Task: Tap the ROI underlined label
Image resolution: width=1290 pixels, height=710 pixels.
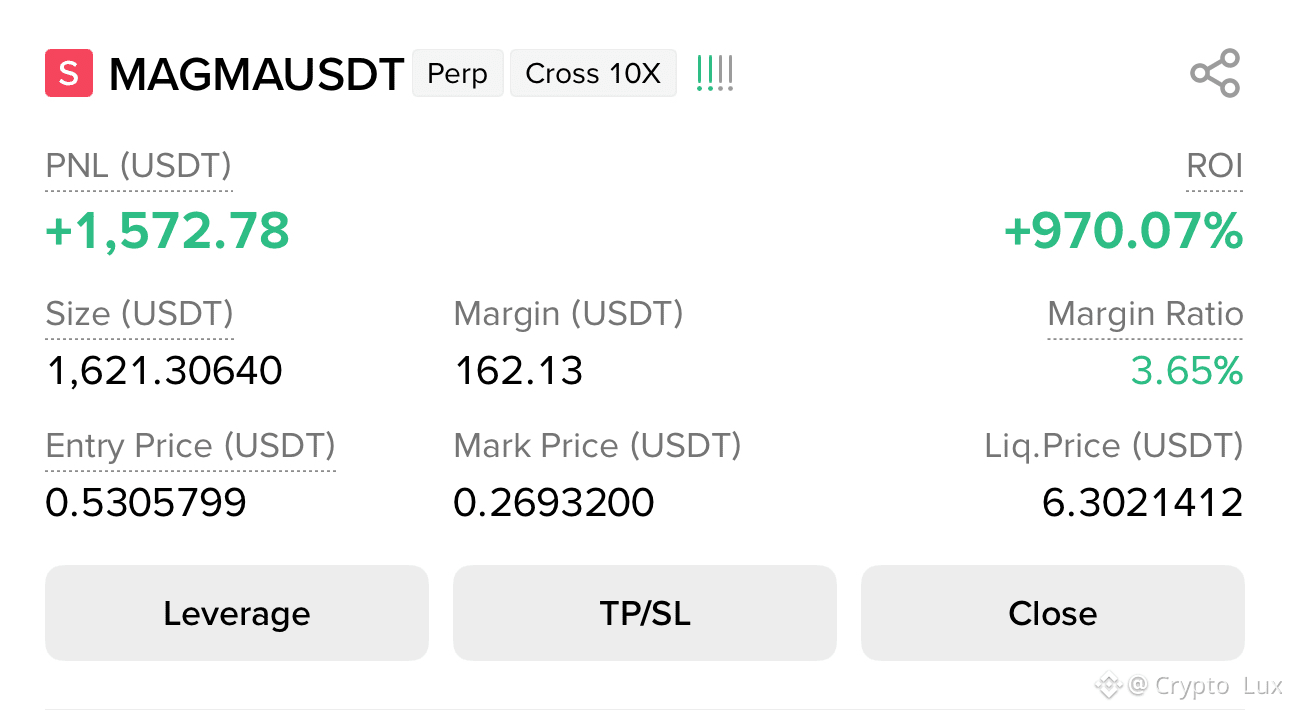Action: pyautogui.click(x=1214, y=166)
